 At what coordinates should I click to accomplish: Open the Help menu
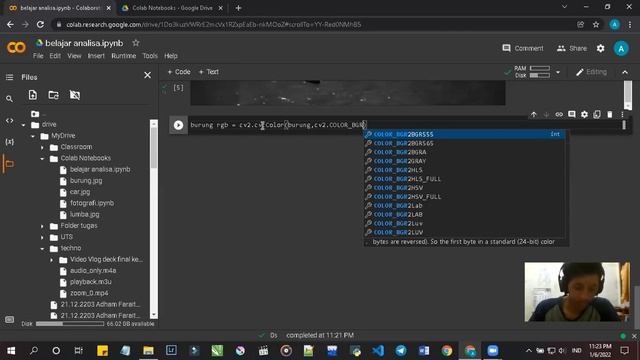tap(171, 56)
